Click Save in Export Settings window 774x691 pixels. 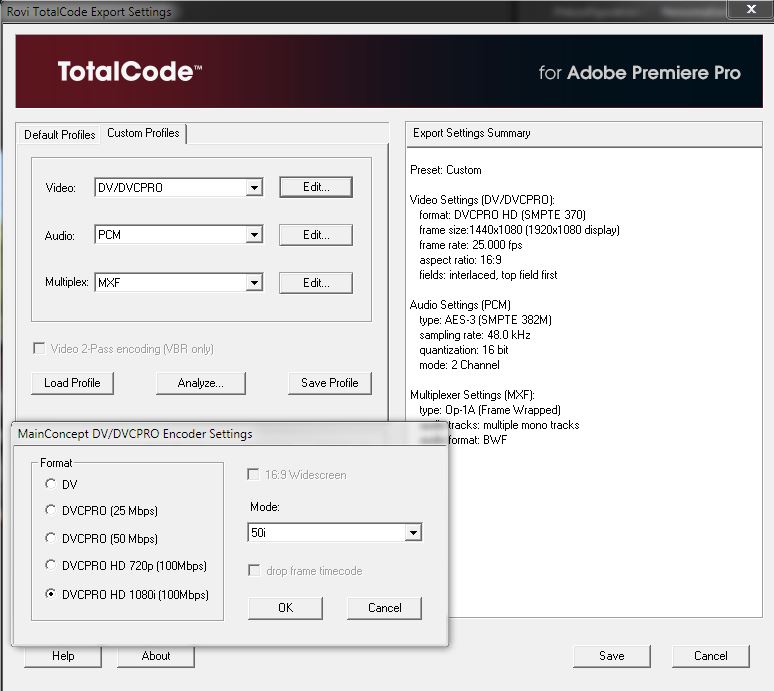[x=612, y=656]
